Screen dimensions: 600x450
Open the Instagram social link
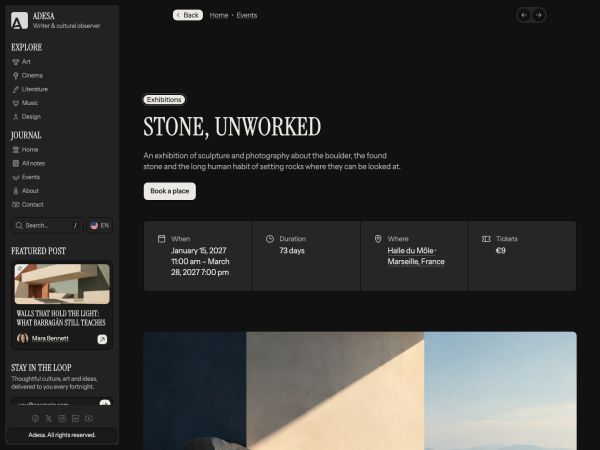[x=62, y=419]
